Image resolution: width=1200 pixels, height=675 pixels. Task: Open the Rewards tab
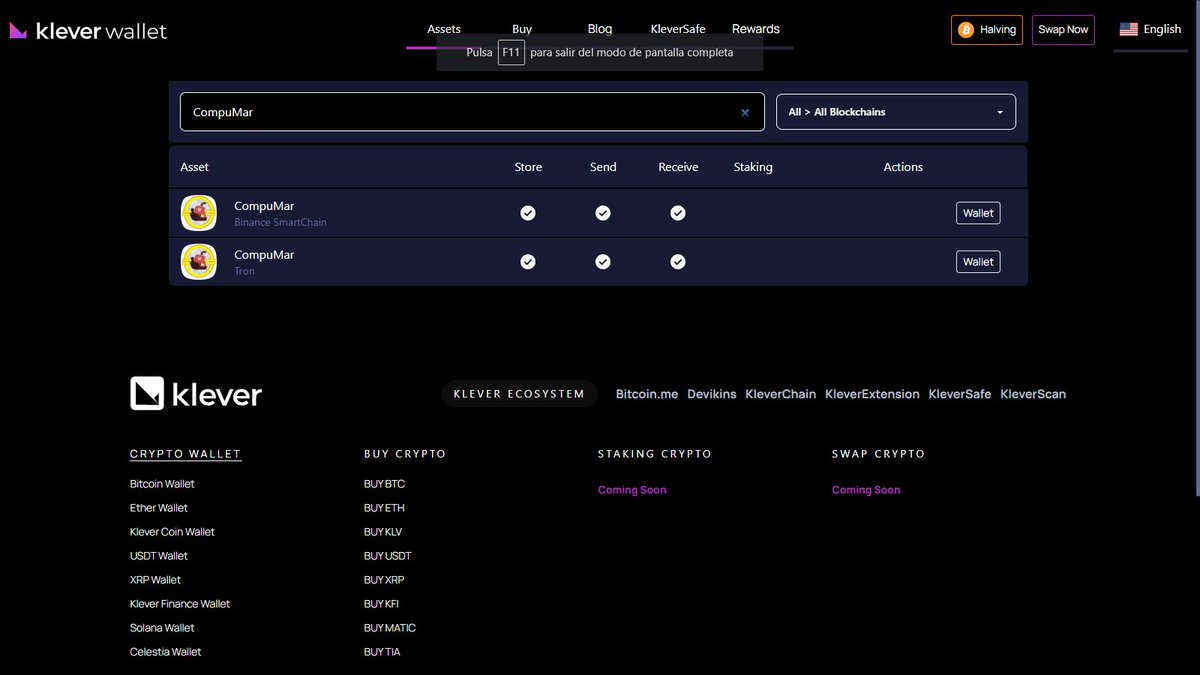coord(756,30)
